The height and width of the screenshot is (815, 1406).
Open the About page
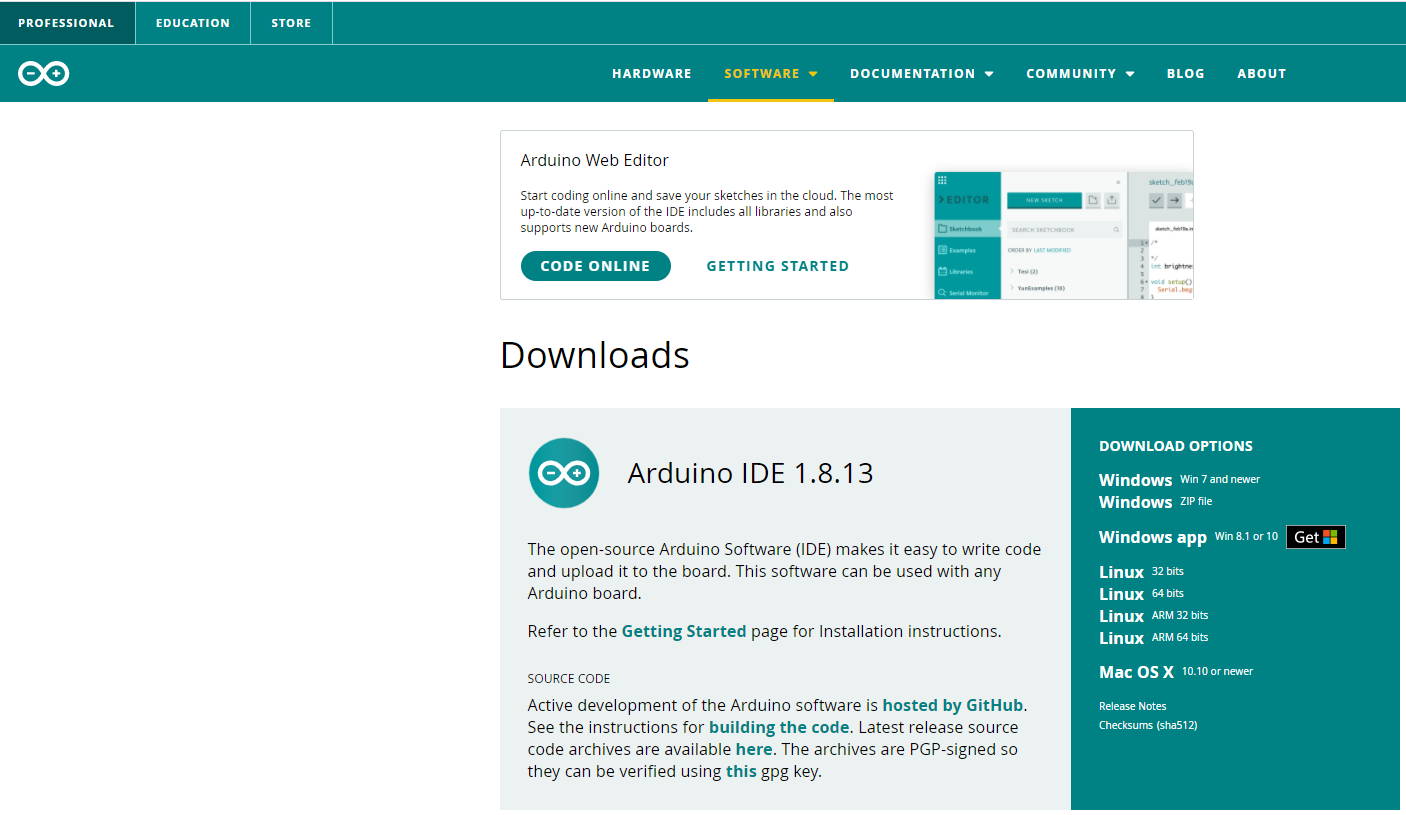[1262, 74]
